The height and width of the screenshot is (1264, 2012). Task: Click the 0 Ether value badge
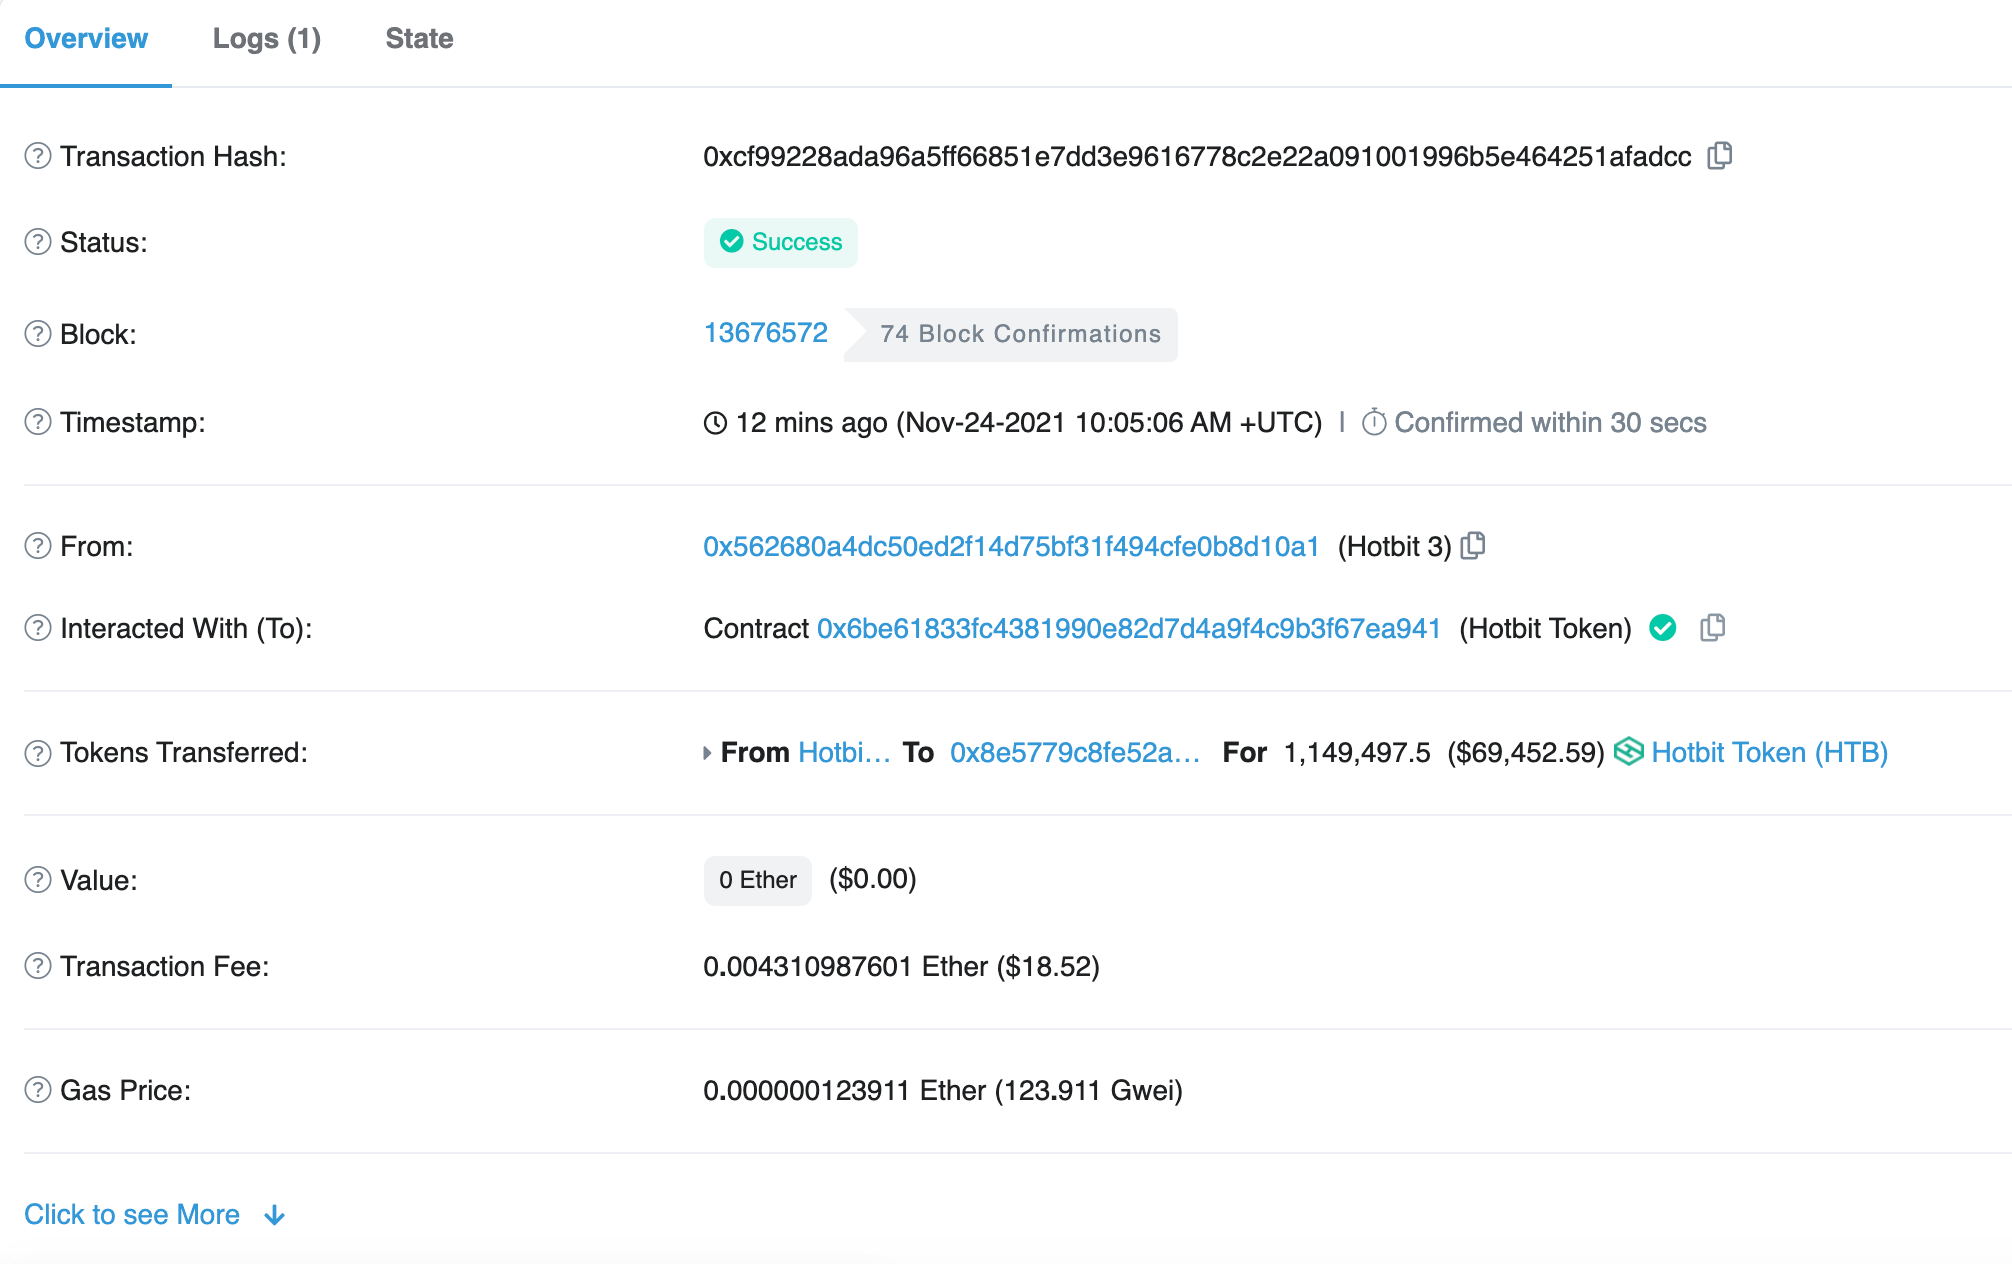point(757,880)
